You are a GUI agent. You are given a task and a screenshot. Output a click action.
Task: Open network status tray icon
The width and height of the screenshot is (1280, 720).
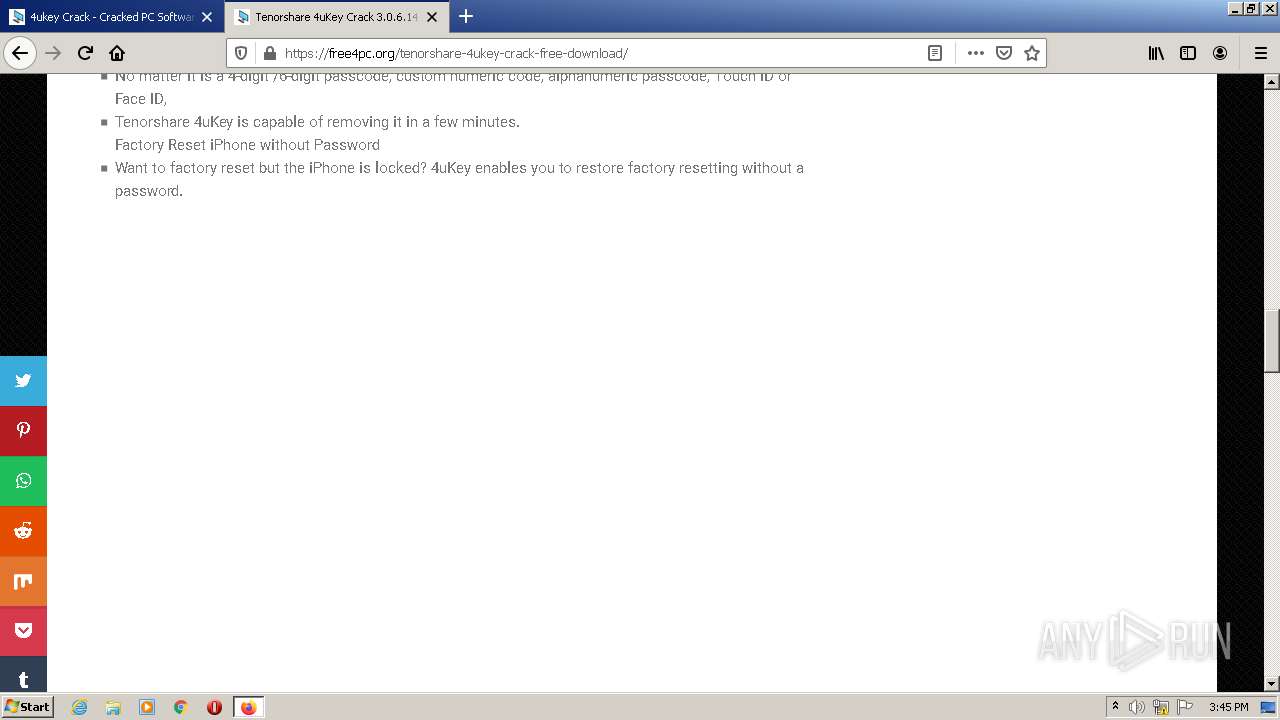point(1161,707)
